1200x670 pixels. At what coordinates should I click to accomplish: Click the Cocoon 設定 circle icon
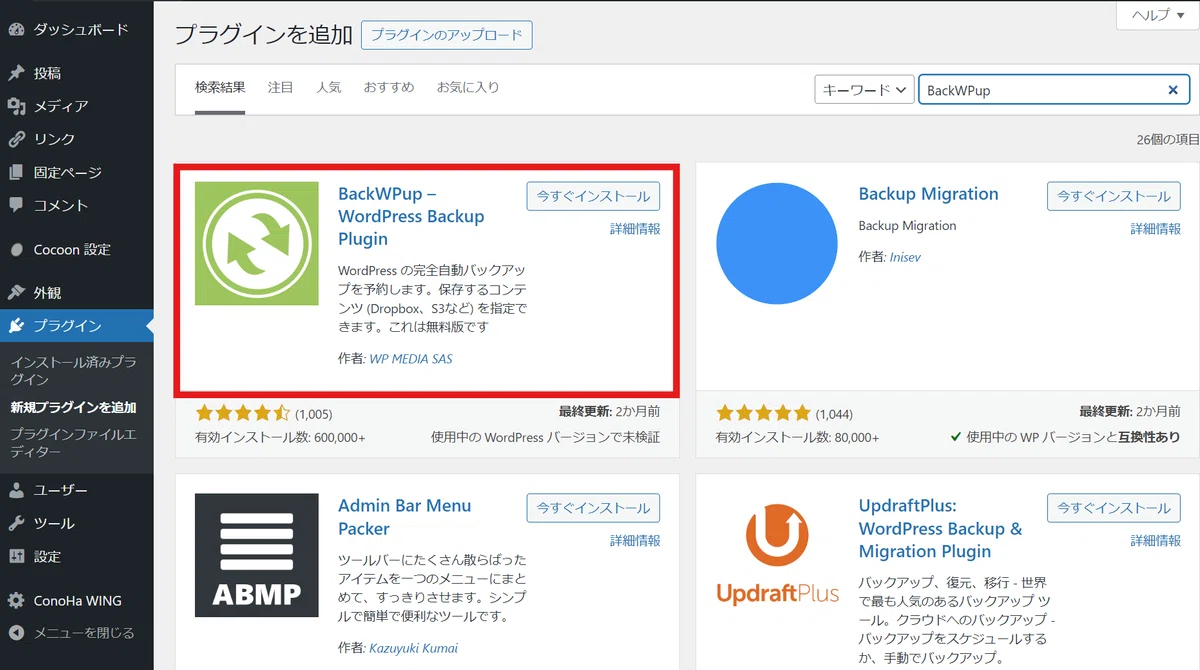16,249
